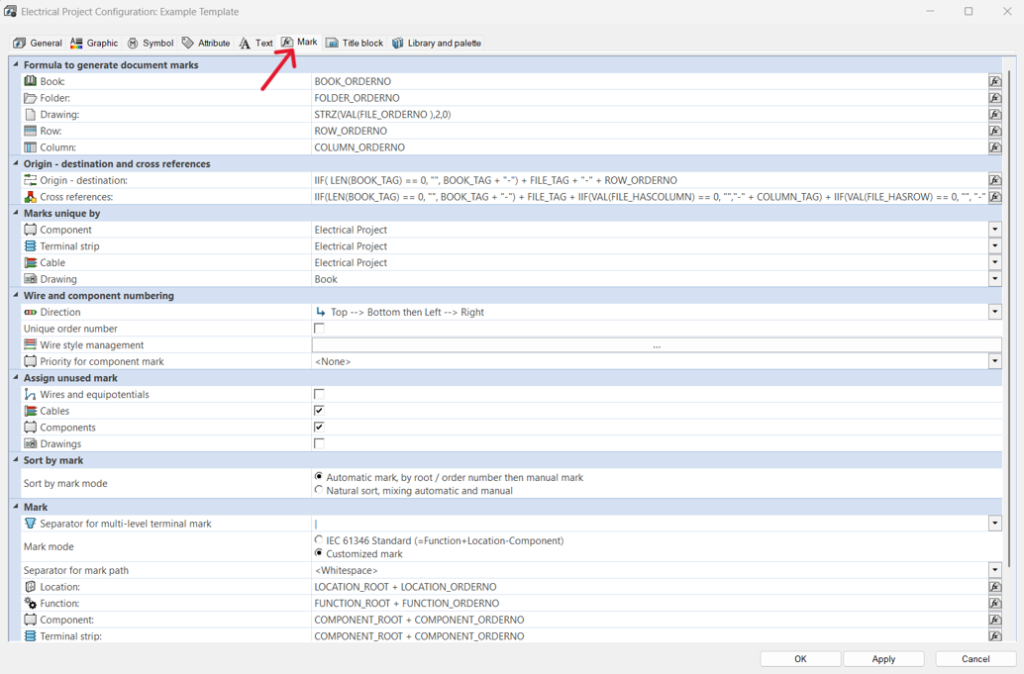The width and height of the screenshot is (1024, 674).
Task: Open the Library and palette tab
Action: (x=437, y=43)
